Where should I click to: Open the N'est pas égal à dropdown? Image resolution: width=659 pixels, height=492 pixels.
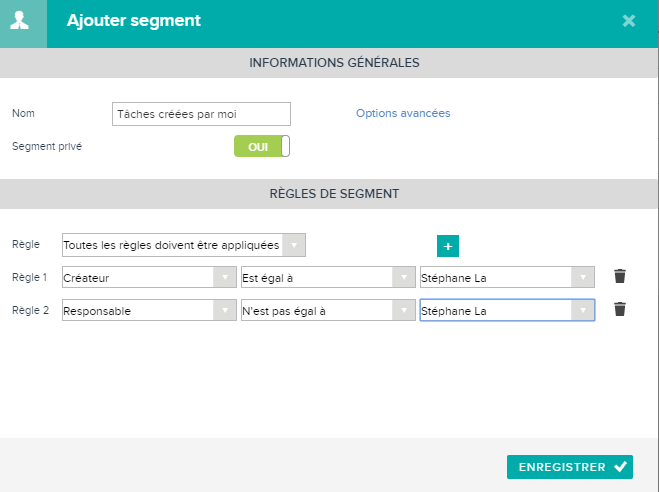tap(328, 310)
